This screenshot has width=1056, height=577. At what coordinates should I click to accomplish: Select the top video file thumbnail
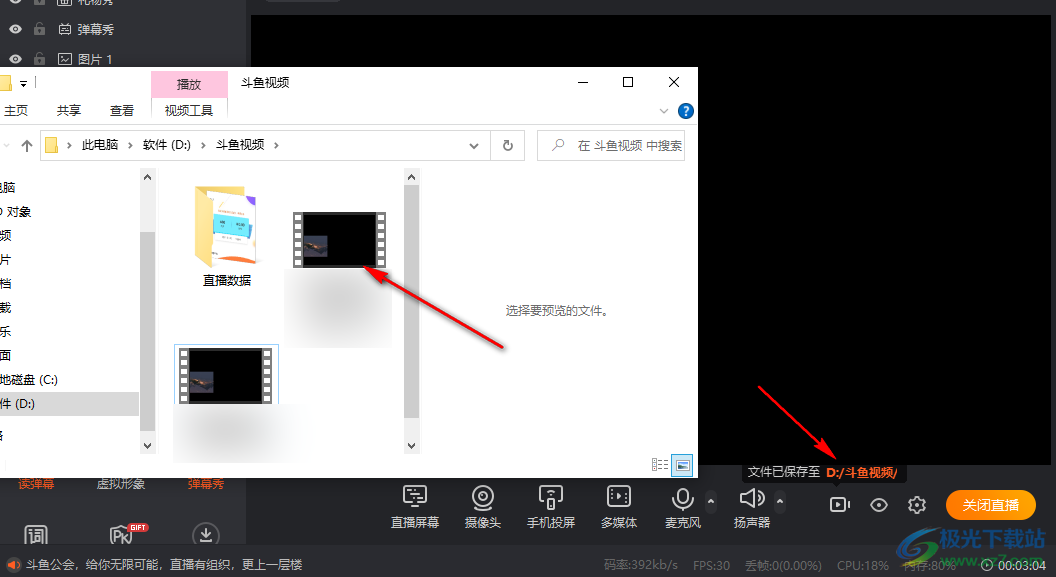[339, 240]
